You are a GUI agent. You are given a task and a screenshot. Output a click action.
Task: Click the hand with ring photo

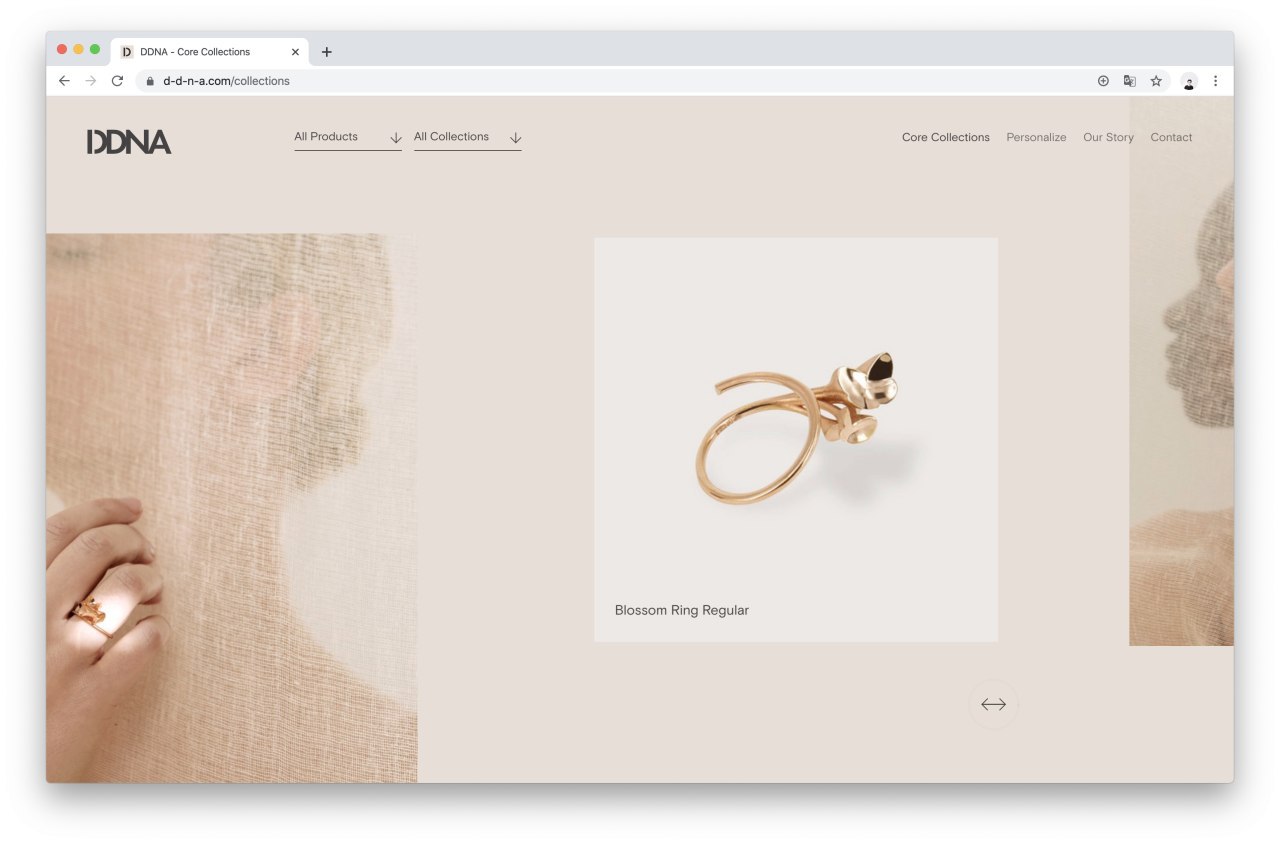pos(231,508)
